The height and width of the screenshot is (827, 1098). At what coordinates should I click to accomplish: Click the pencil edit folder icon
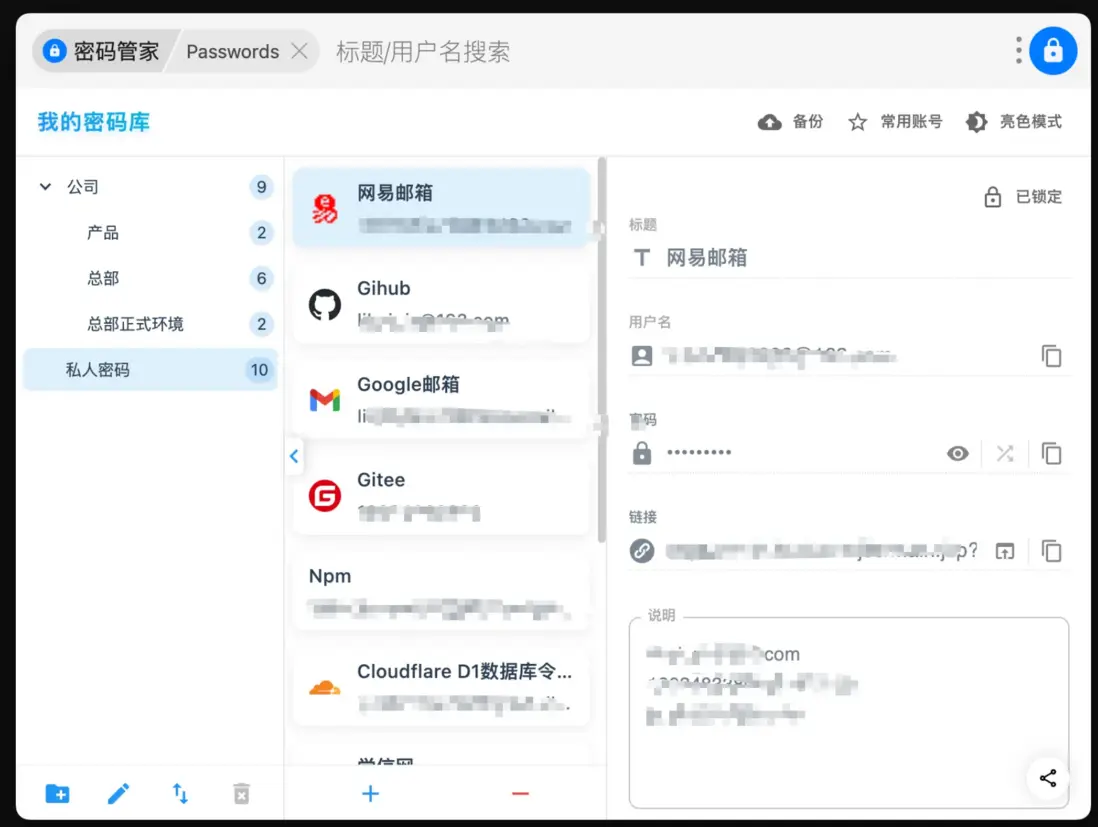pyautogui.click(x=118, y=793)
